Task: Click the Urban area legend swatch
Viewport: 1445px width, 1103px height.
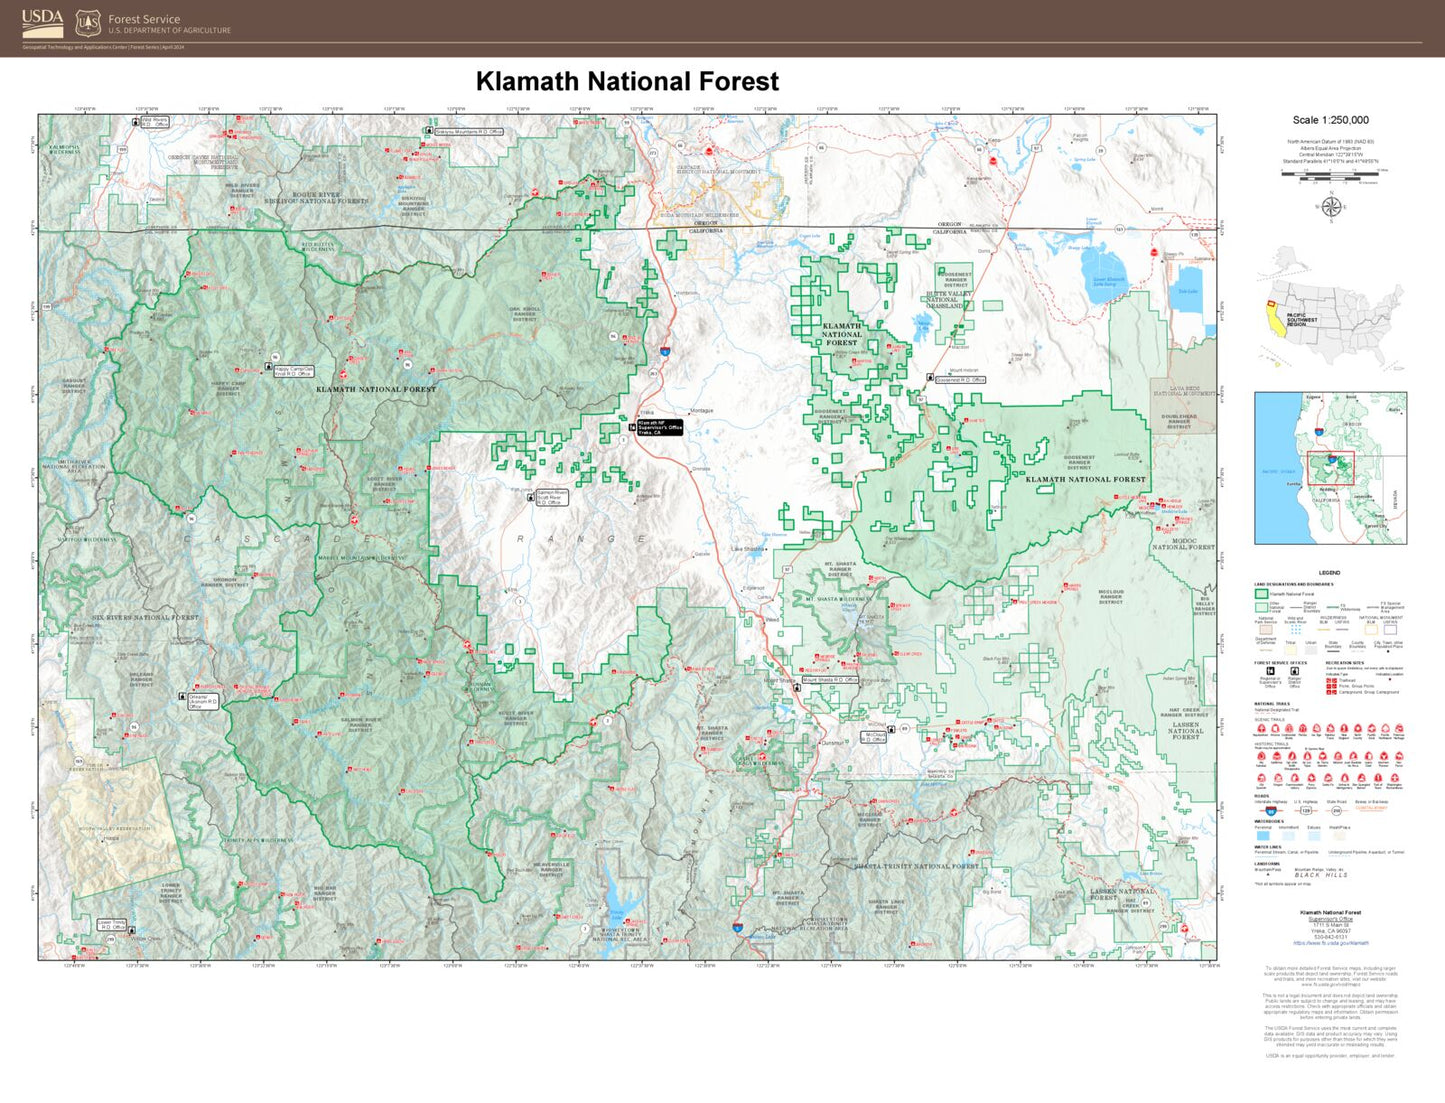Action: (x=1311, y=650)
